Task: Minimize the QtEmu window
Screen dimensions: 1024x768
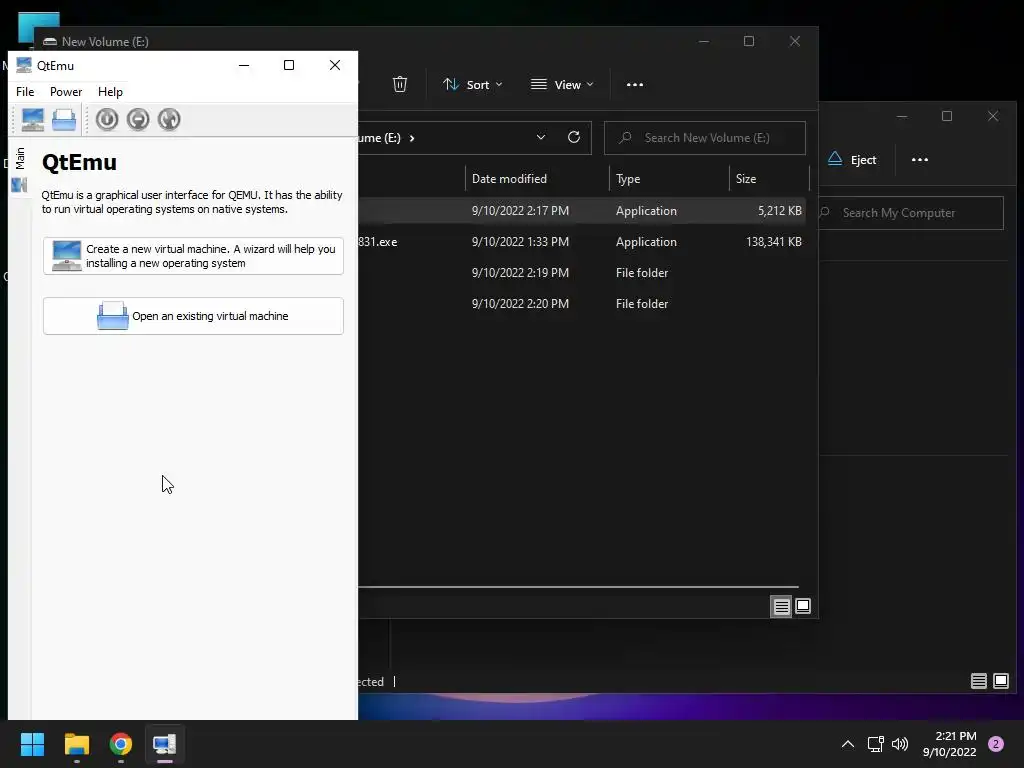Action: tap(244, 65)
